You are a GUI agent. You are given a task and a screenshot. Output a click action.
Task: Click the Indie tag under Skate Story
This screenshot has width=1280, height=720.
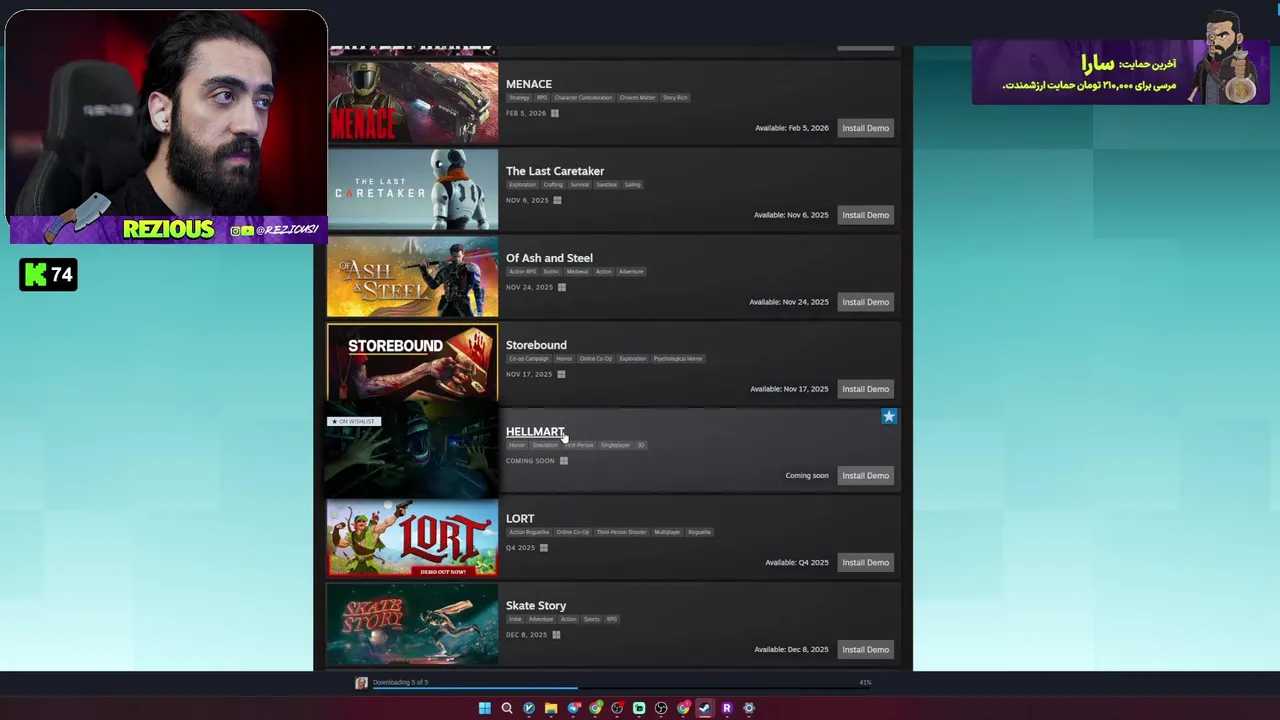[515, 620]
